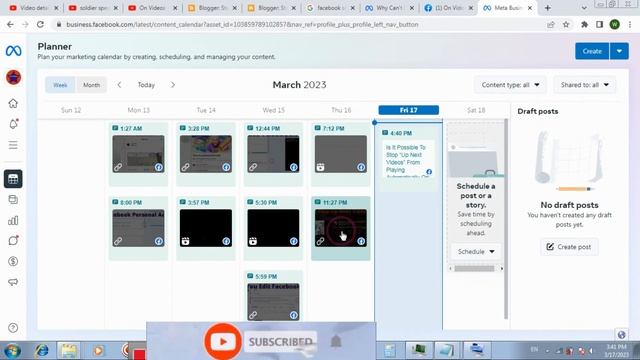The image size is (640, 360).
Task: Switch to first Blogger tab
Action: pyautogui.click(x=211, y=8)
